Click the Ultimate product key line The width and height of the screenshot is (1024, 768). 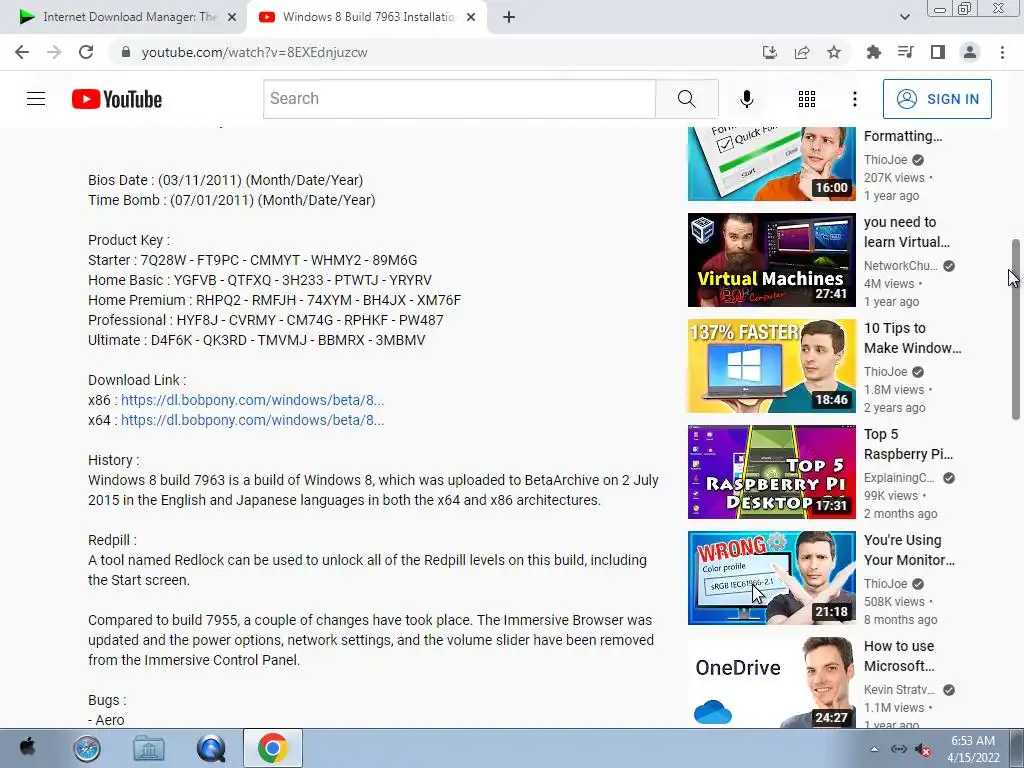click(257, 340)
